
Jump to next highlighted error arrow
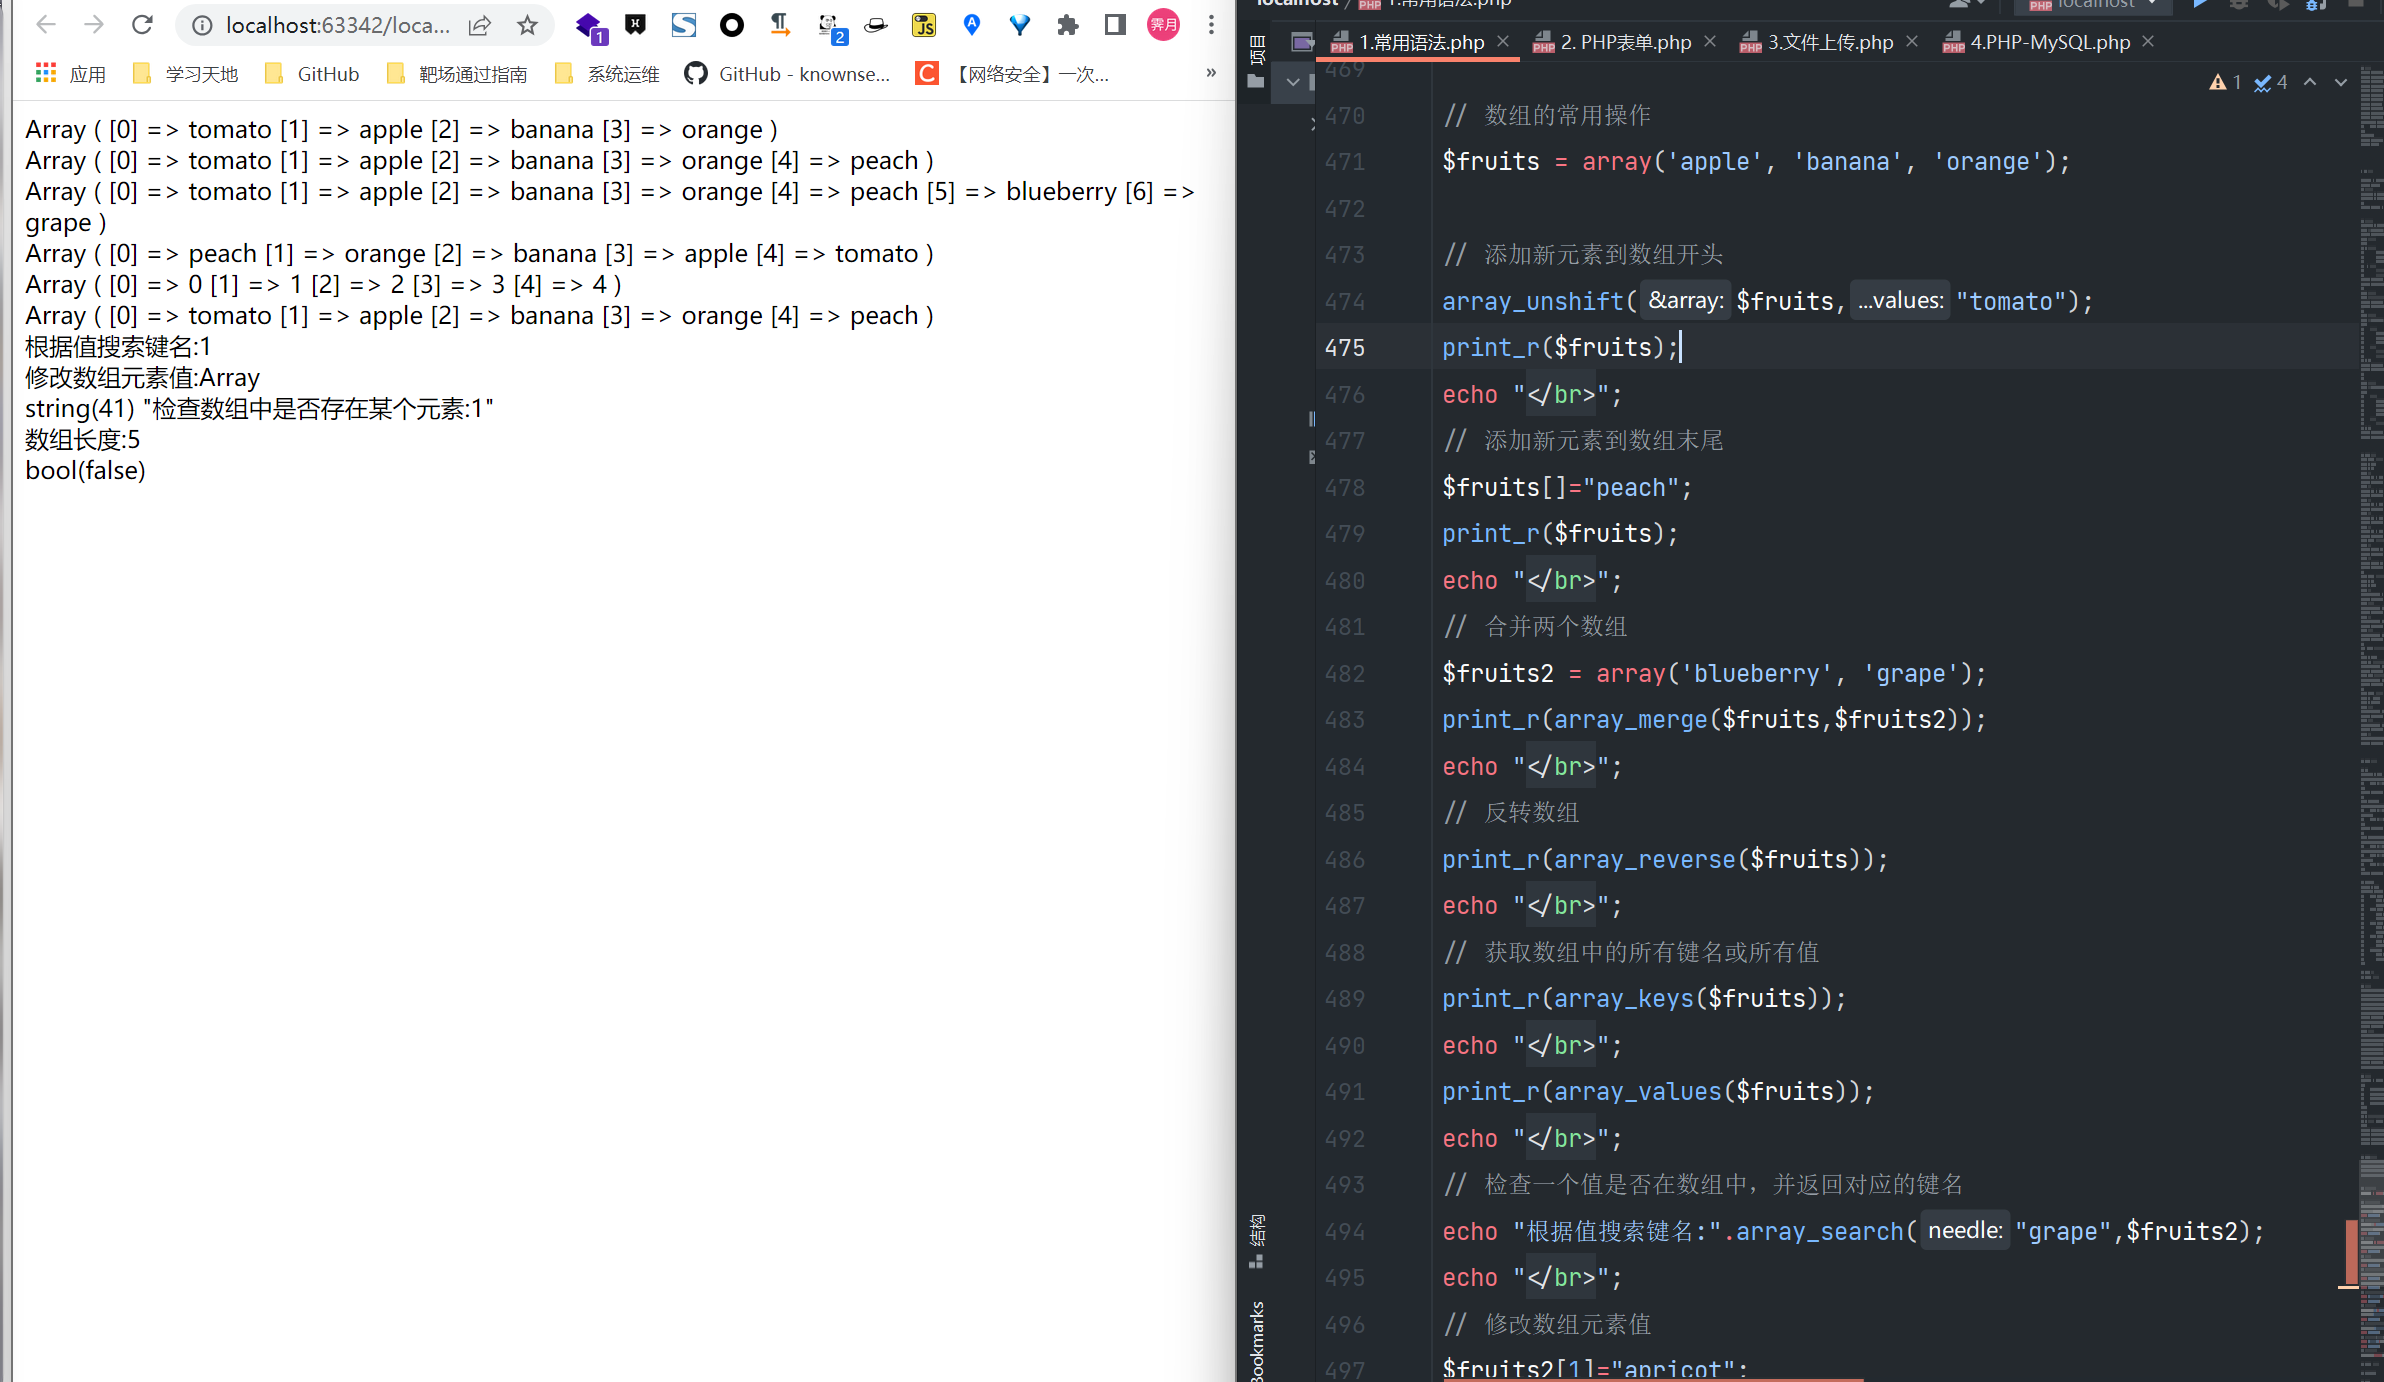pos(2340,82)
